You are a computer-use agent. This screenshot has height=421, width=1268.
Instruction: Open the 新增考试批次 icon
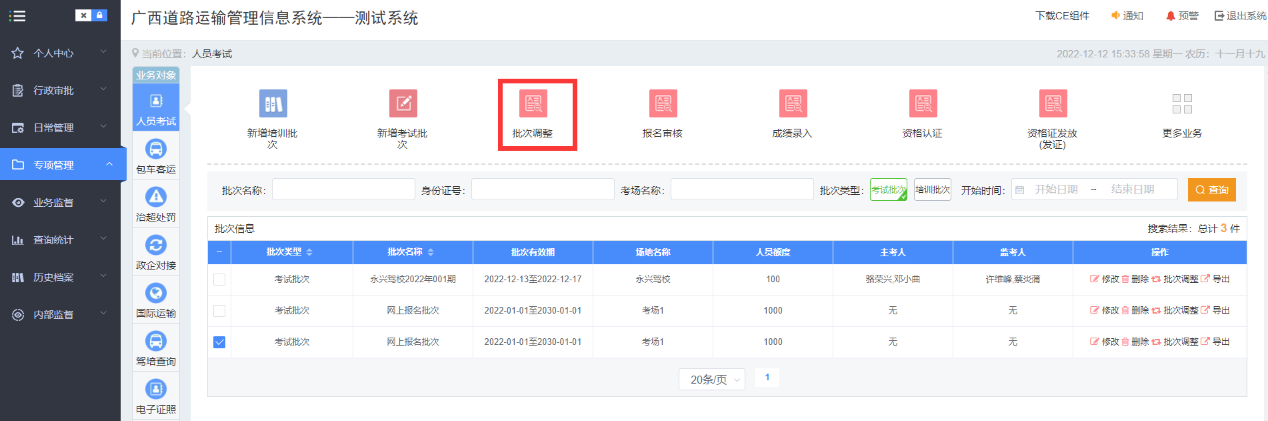tap(402, 104)
